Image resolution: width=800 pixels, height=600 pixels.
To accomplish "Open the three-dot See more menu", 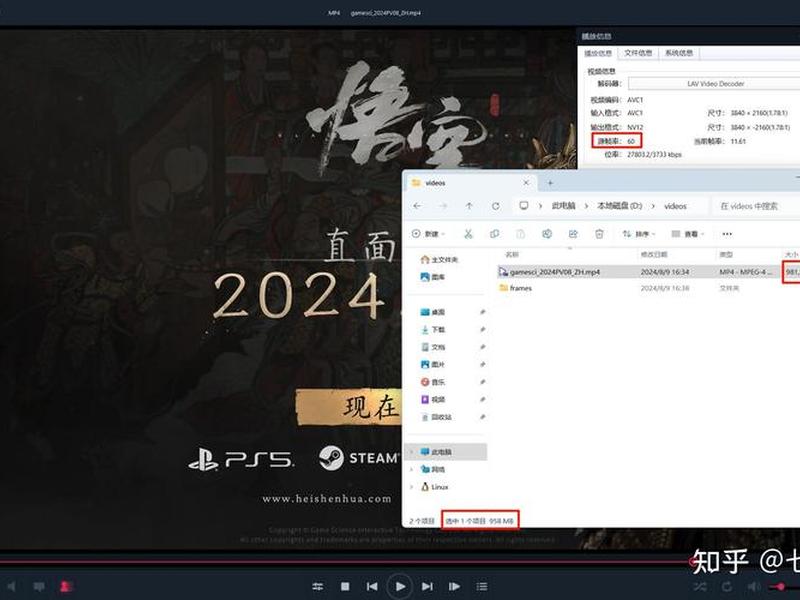I will tap(727, 234).
